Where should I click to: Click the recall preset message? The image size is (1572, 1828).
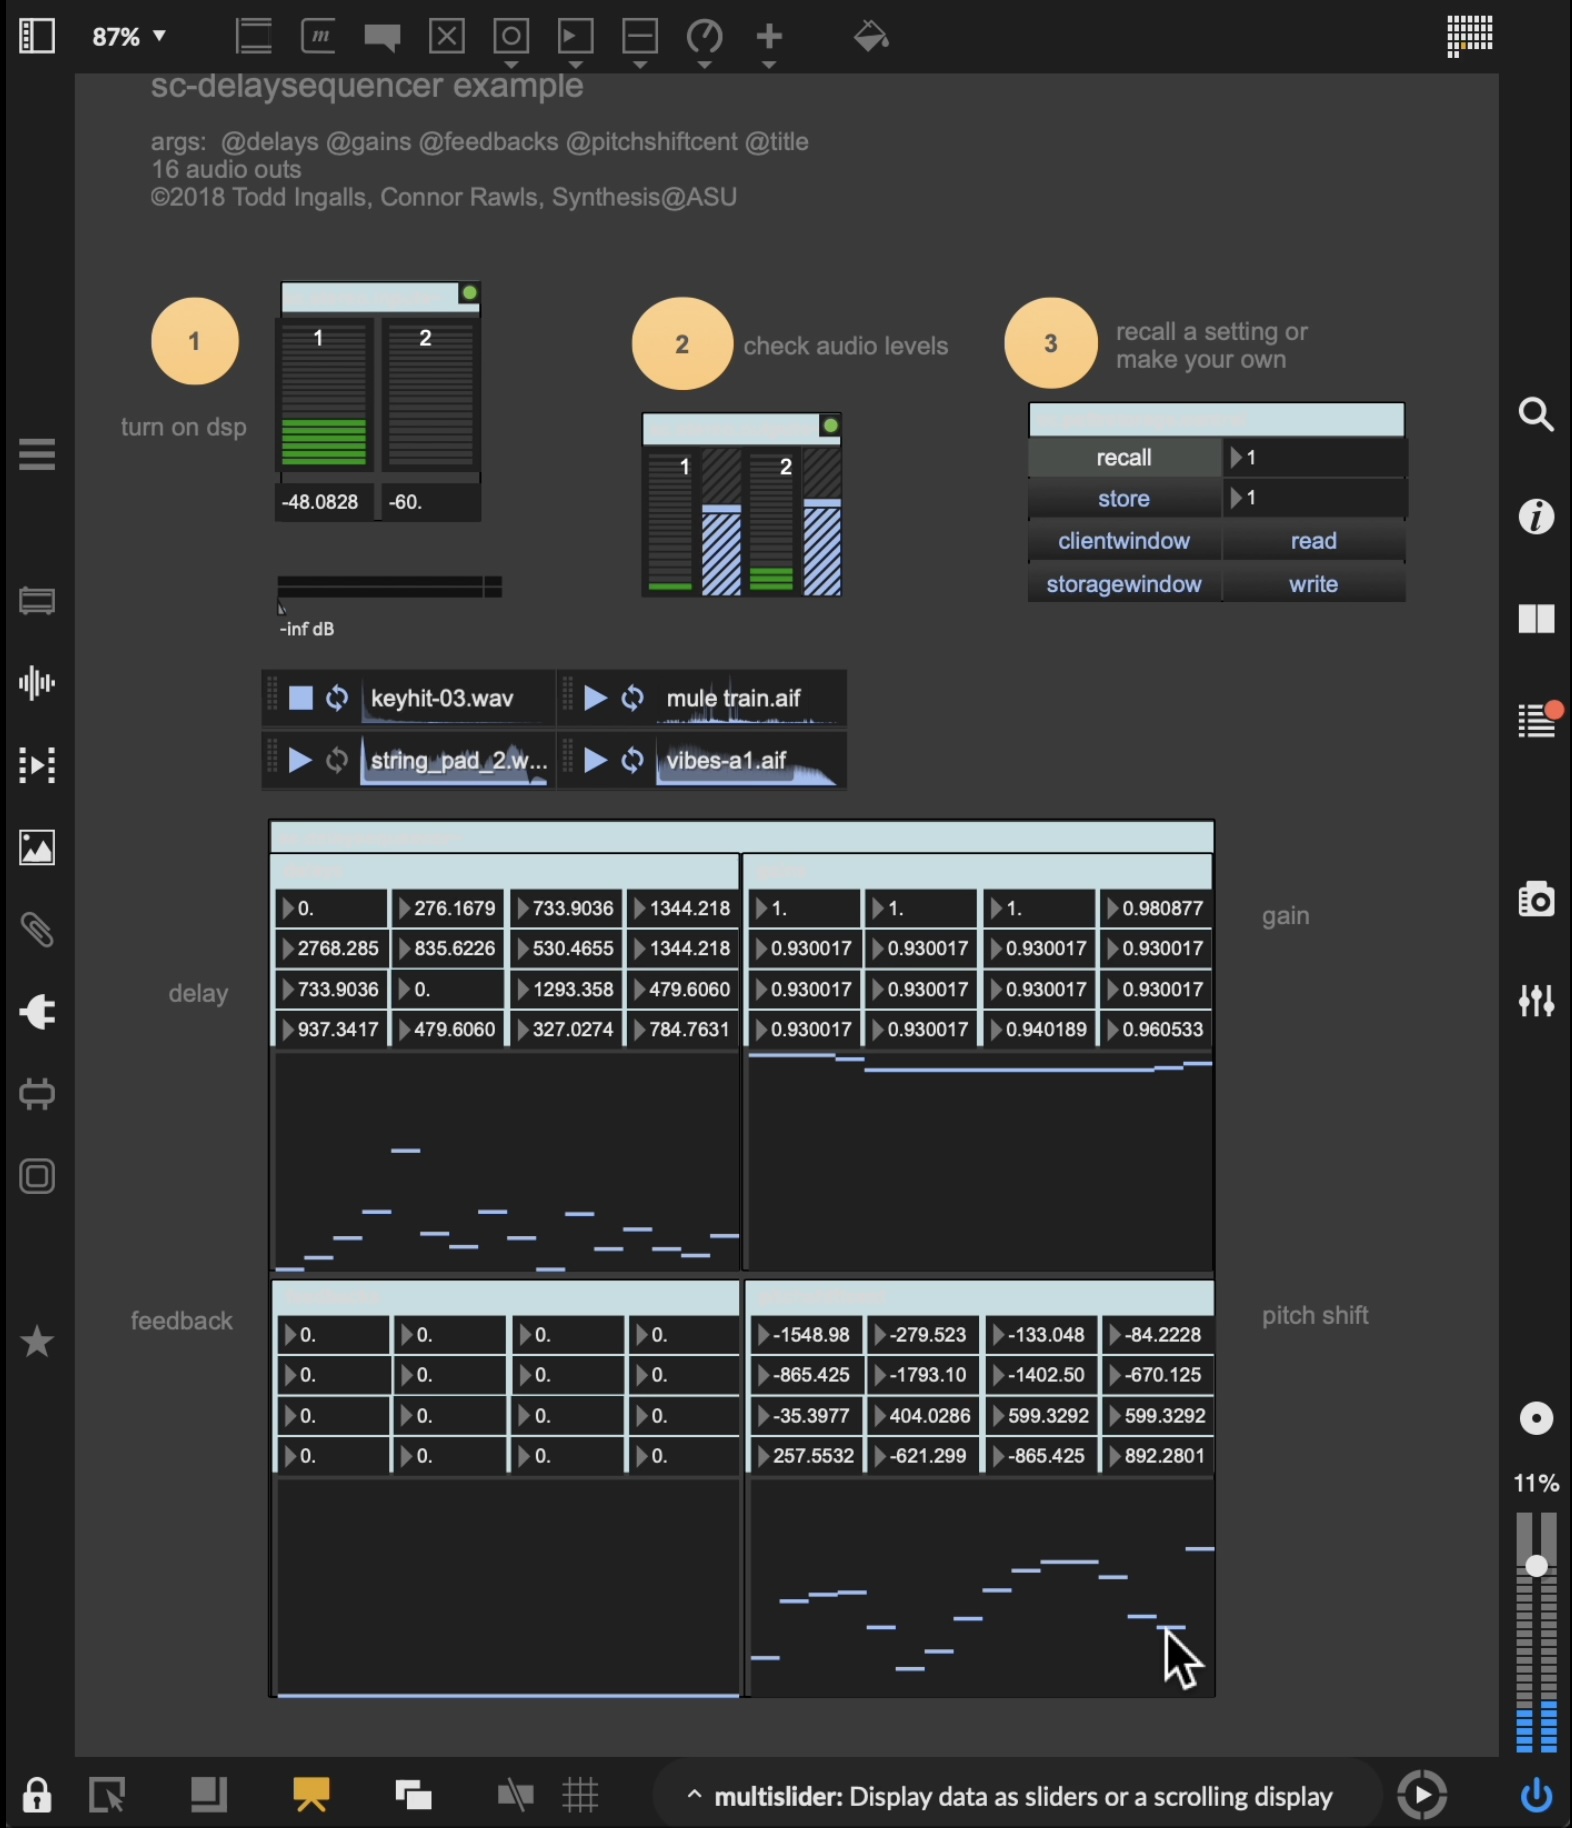[x=1124, y=458]
